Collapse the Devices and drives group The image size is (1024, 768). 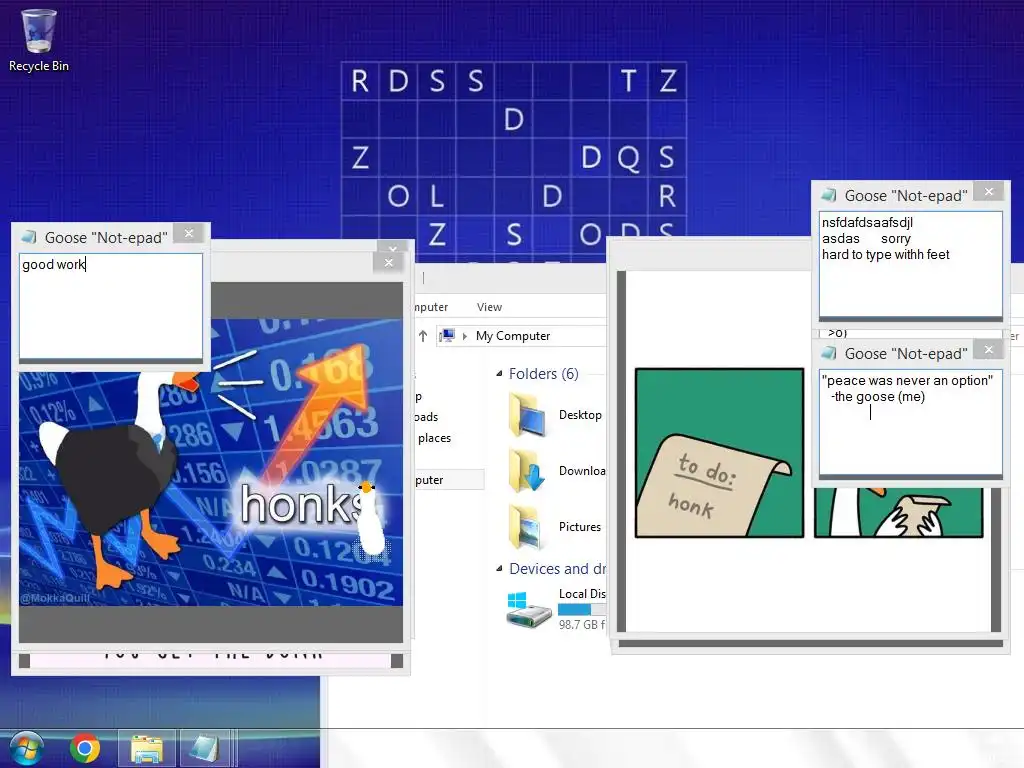(x=499, y=569)
